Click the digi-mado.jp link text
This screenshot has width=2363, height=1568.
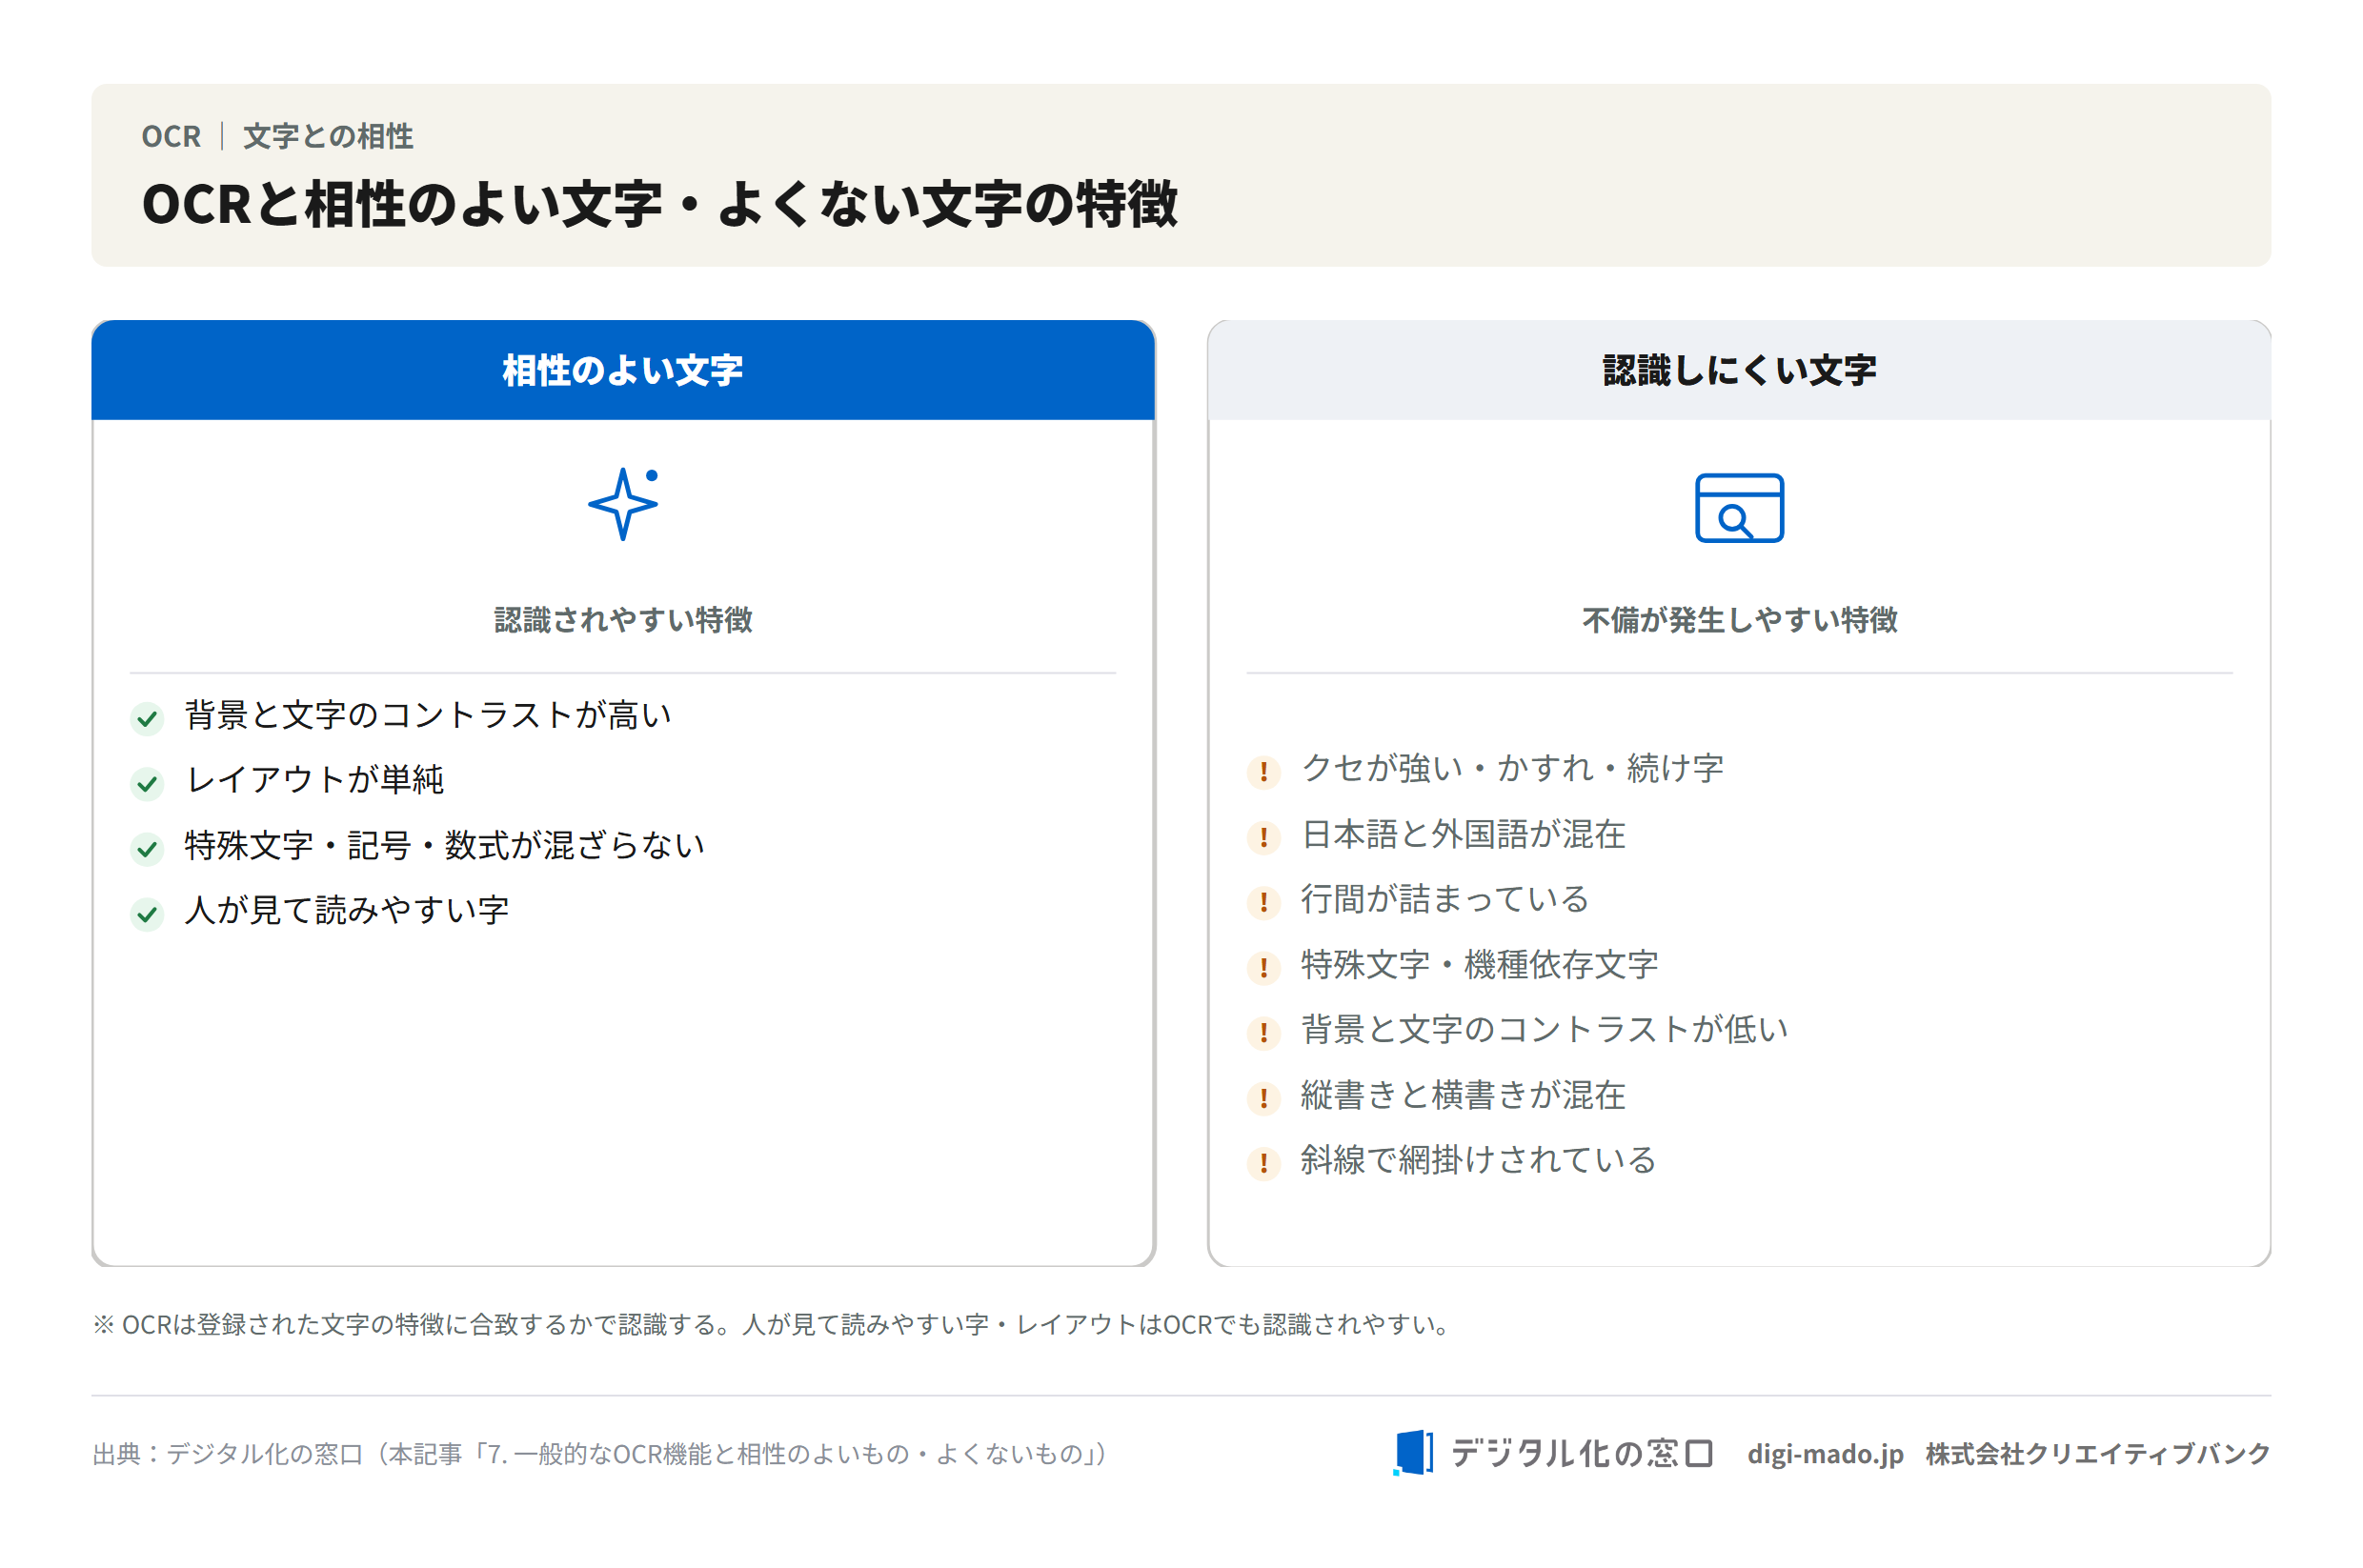[1824, 1453]
